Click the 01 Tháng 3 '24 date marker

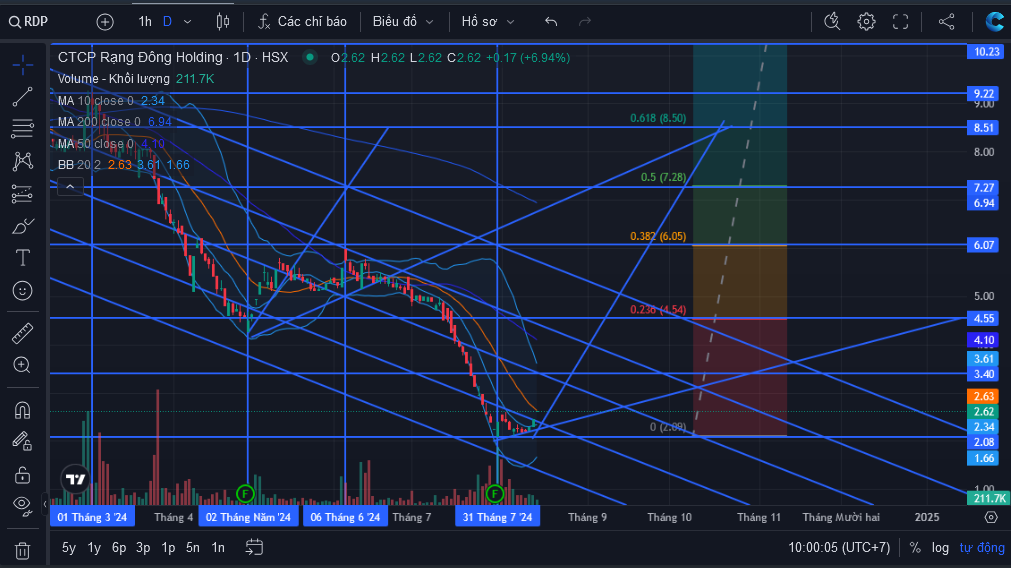[x=92, y=517]
